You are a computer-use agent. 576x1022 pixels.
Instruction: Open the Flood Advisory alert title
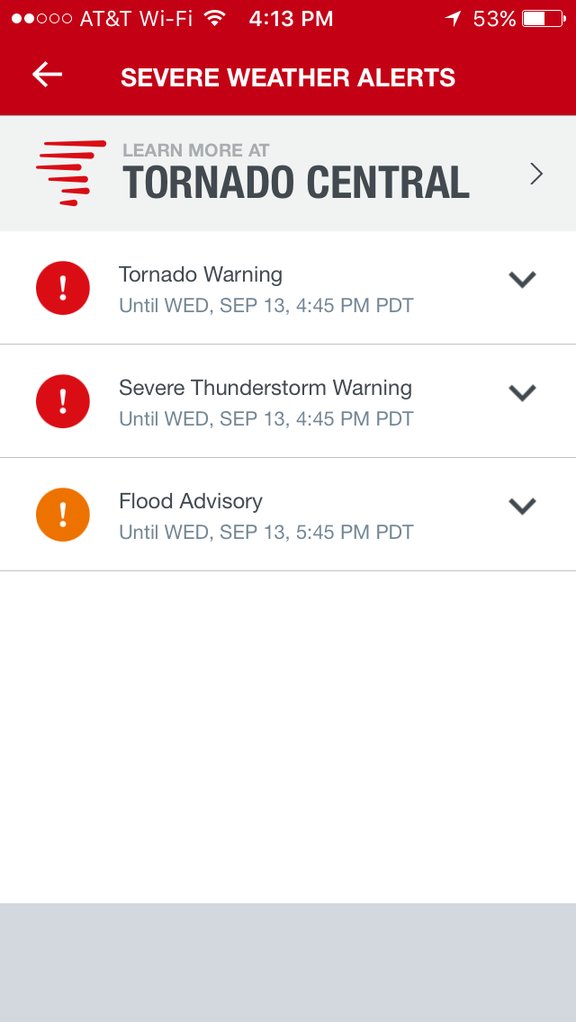pyautogui.click(x=190, y=501)
